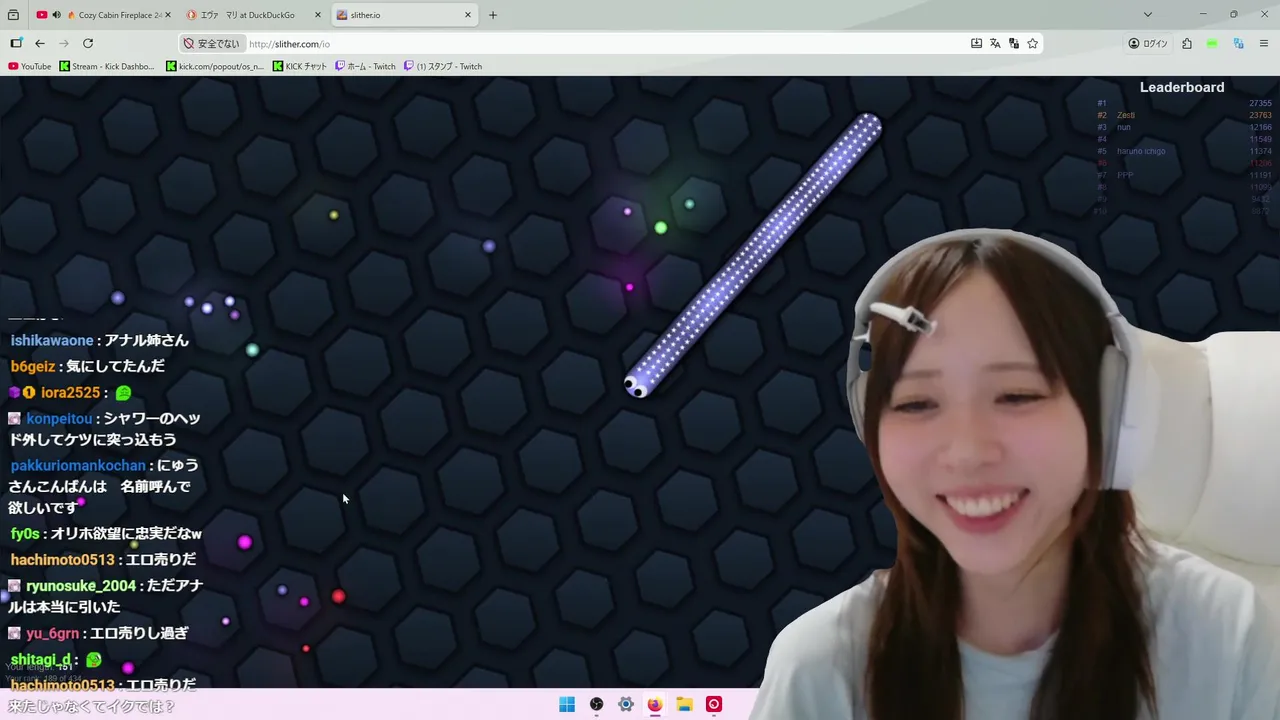
Task: Click haruno ichigo in the leaderboard
Action: (1141, 151)
